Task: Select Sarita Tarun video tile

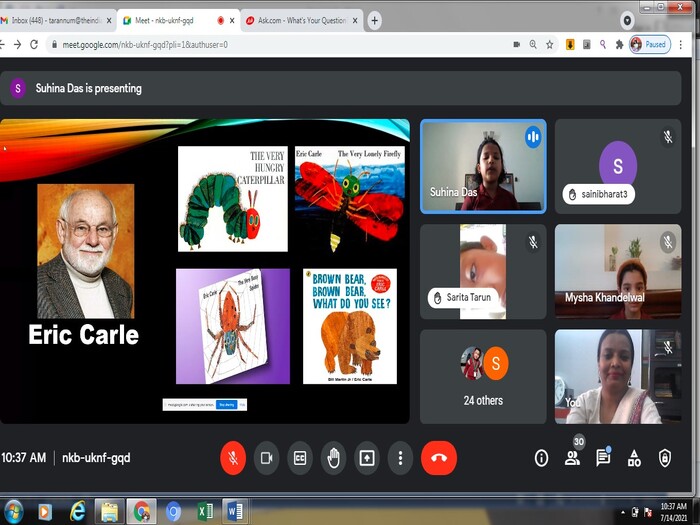Action: pyautogui.click(x=483, y=271)
